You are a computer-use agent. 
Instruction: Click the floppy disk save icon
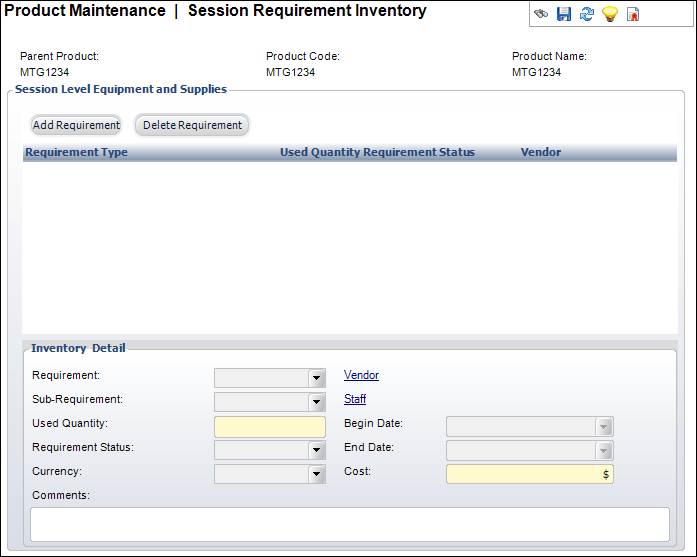tap(564, 15)
